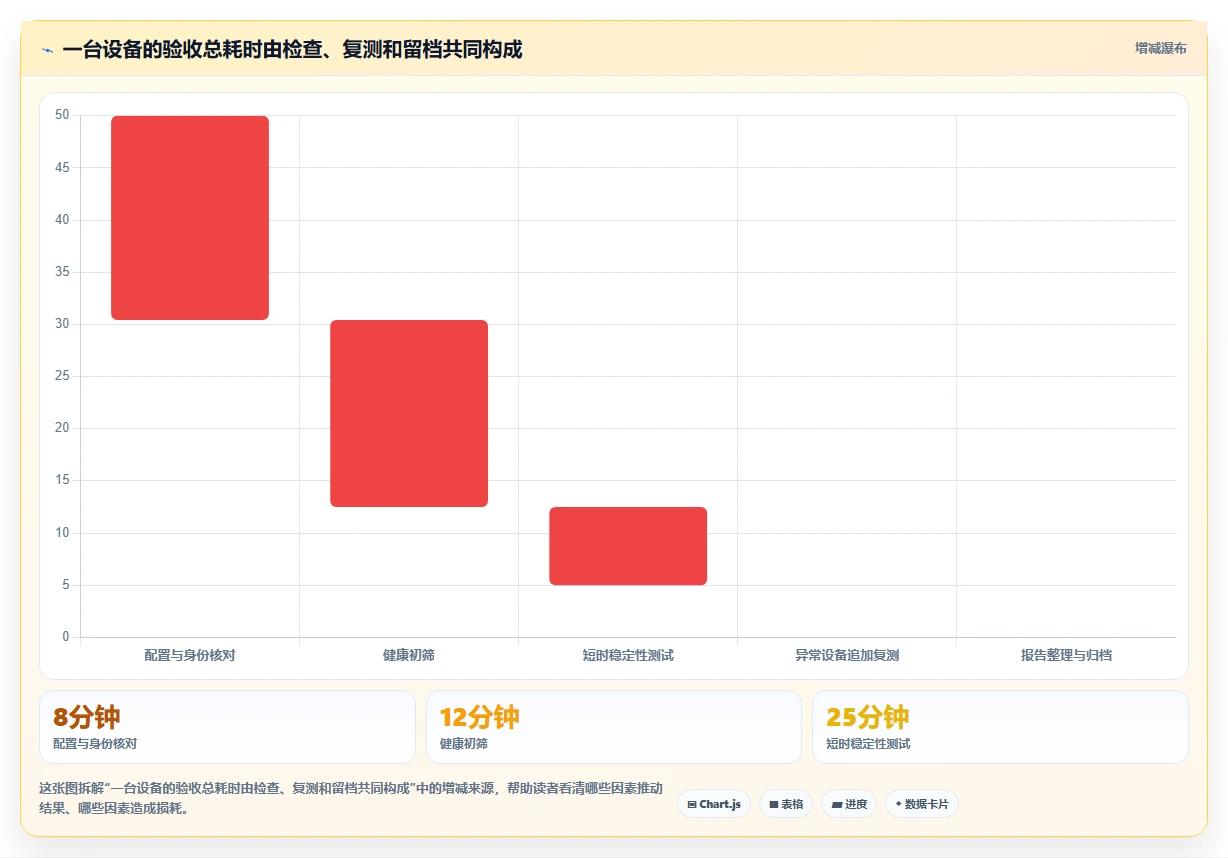Click the red bar for 健康初筛

409,413
